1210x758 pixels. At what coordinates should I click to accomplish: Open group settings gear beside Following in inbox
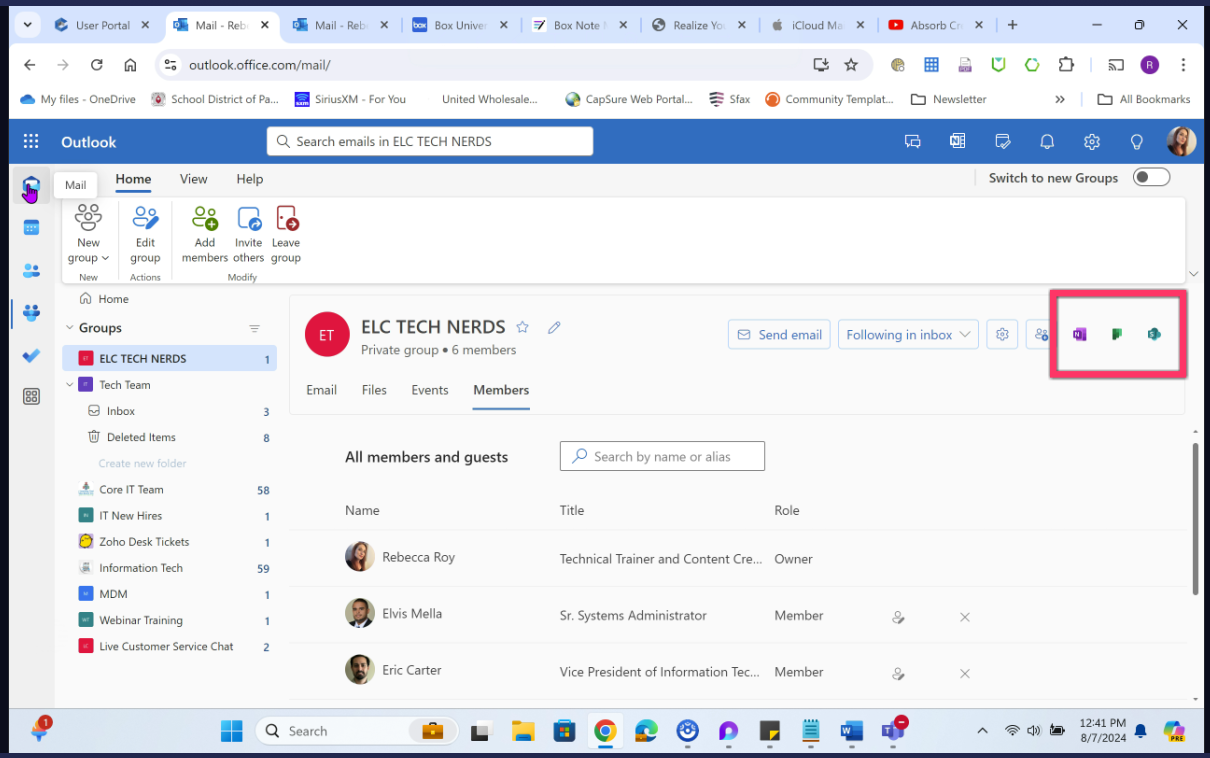(x=1002, y=335)
